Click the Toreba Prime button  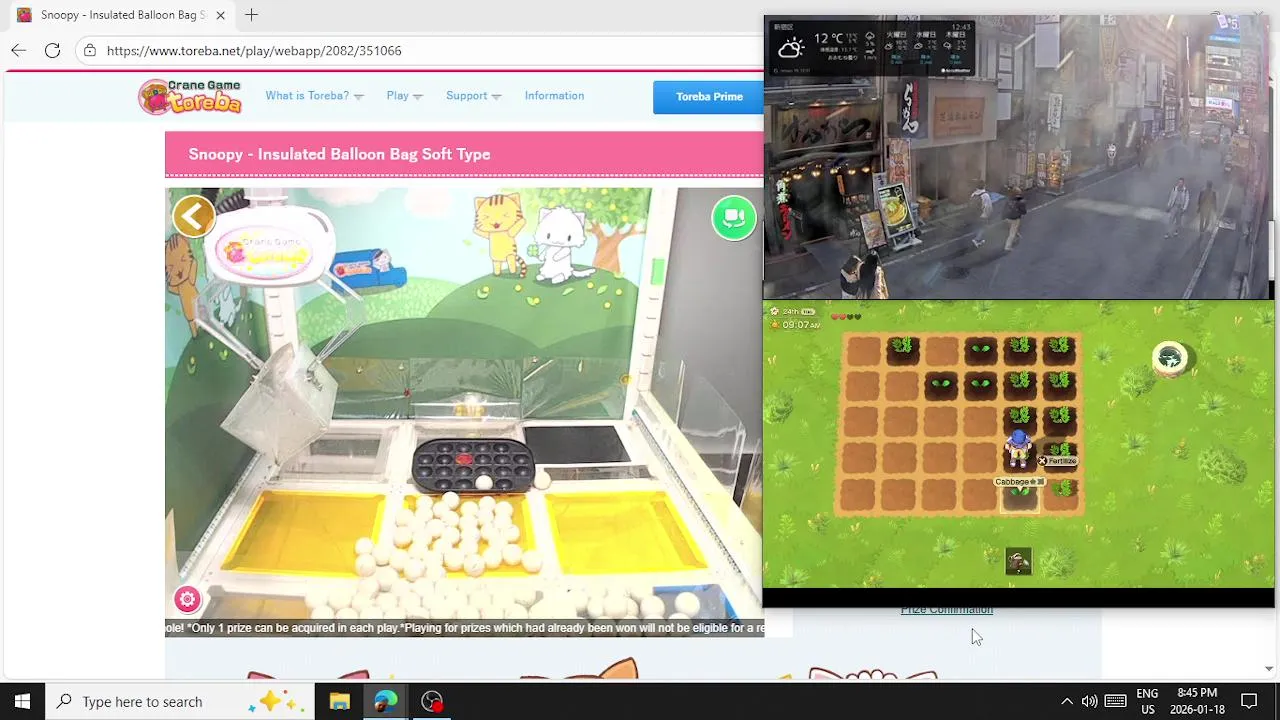[709, 97]
